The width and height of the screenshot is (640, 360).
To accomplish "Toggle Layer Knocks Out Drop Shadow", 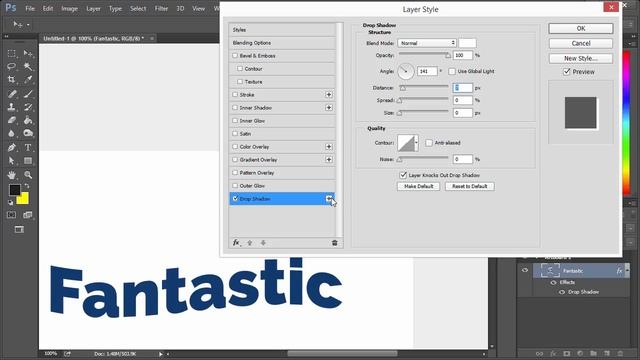I will tap(403, 175).
